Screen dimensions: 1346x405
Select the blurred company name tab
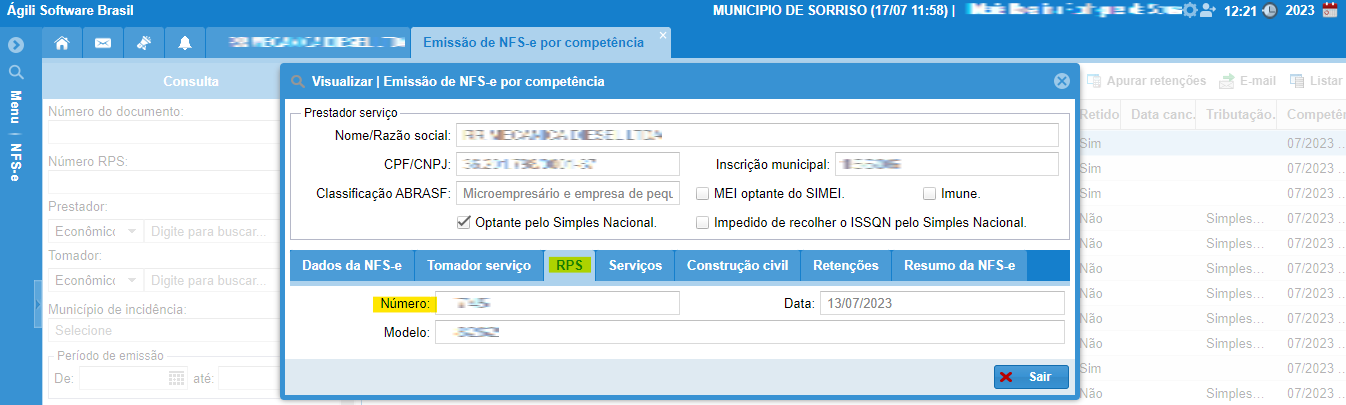coord(308,43)
